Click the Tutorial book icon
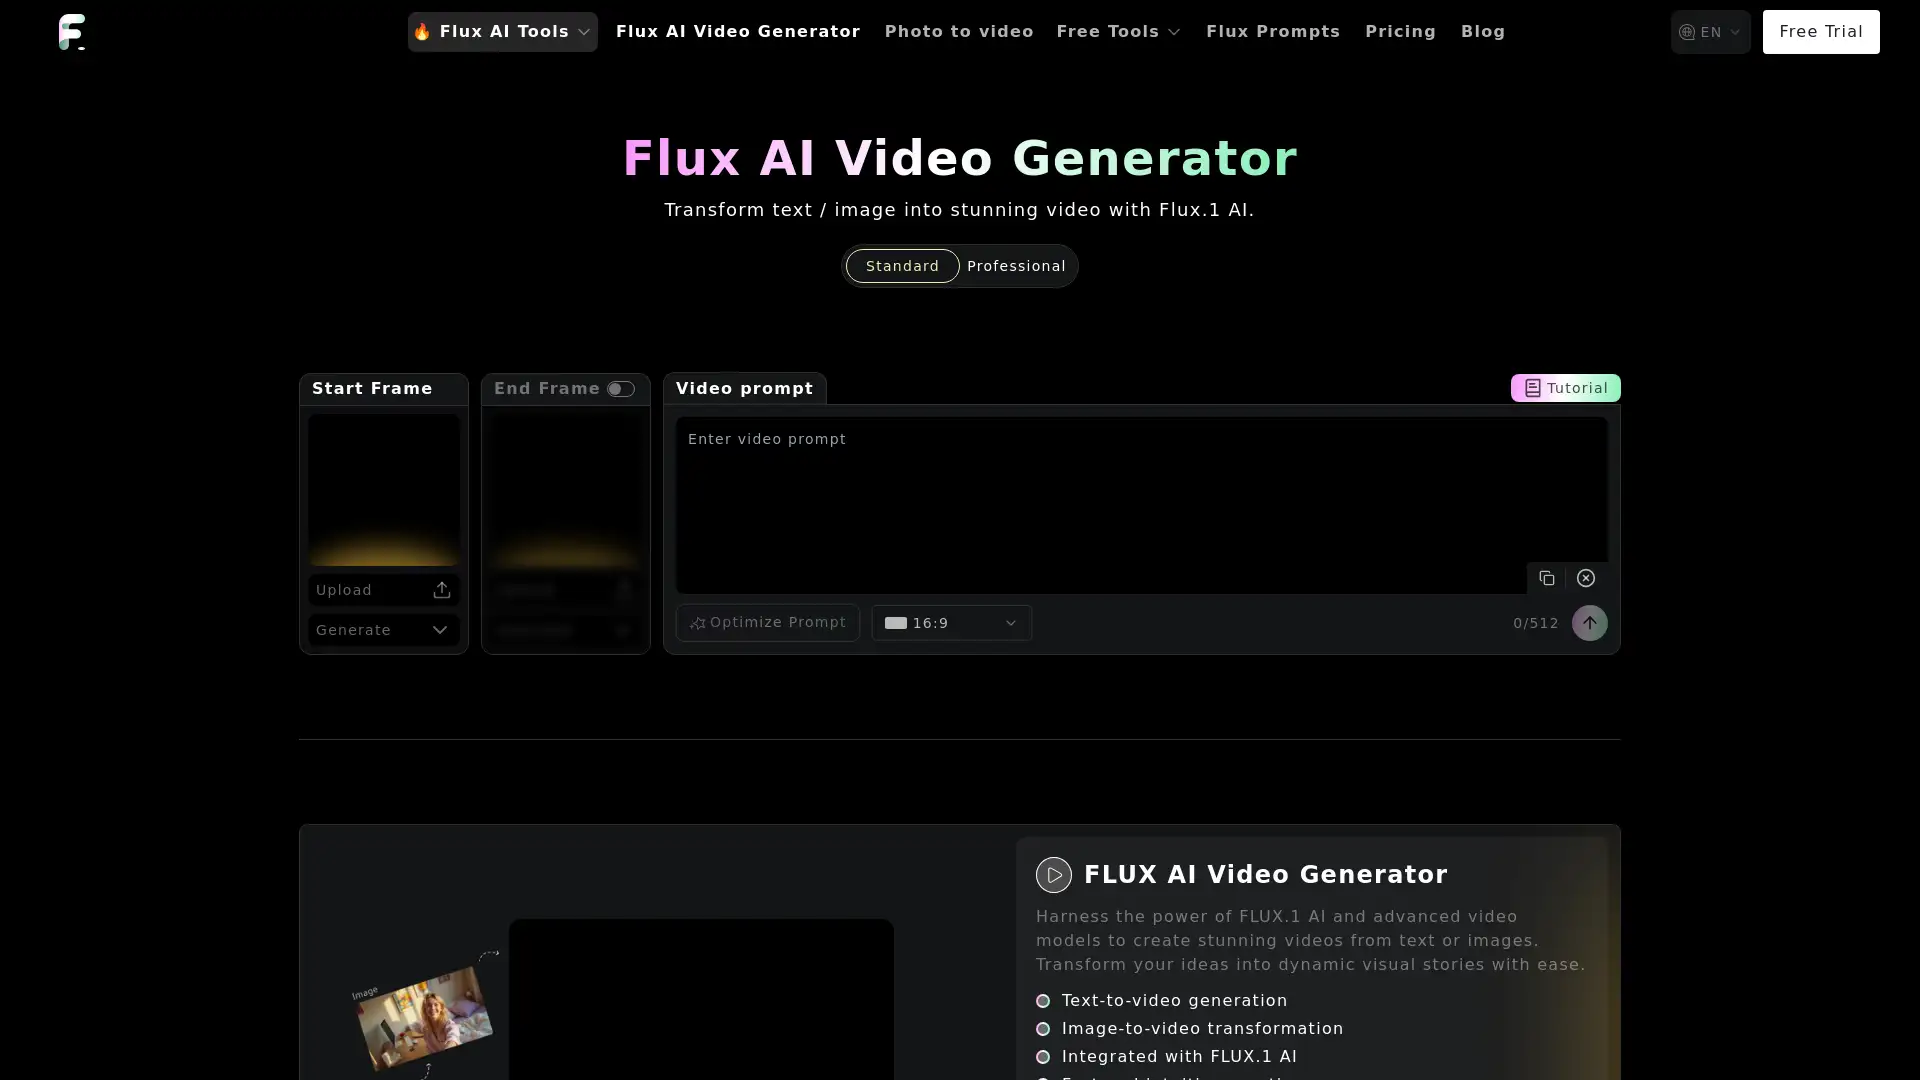This screenshot has height=1080, width=1920. (1532, 388)
